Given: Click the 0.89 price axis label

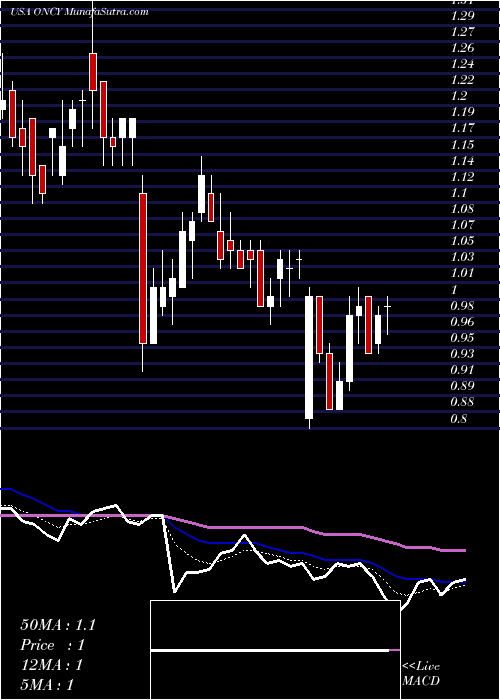Looking at the screenshot, I should point(462,386).
